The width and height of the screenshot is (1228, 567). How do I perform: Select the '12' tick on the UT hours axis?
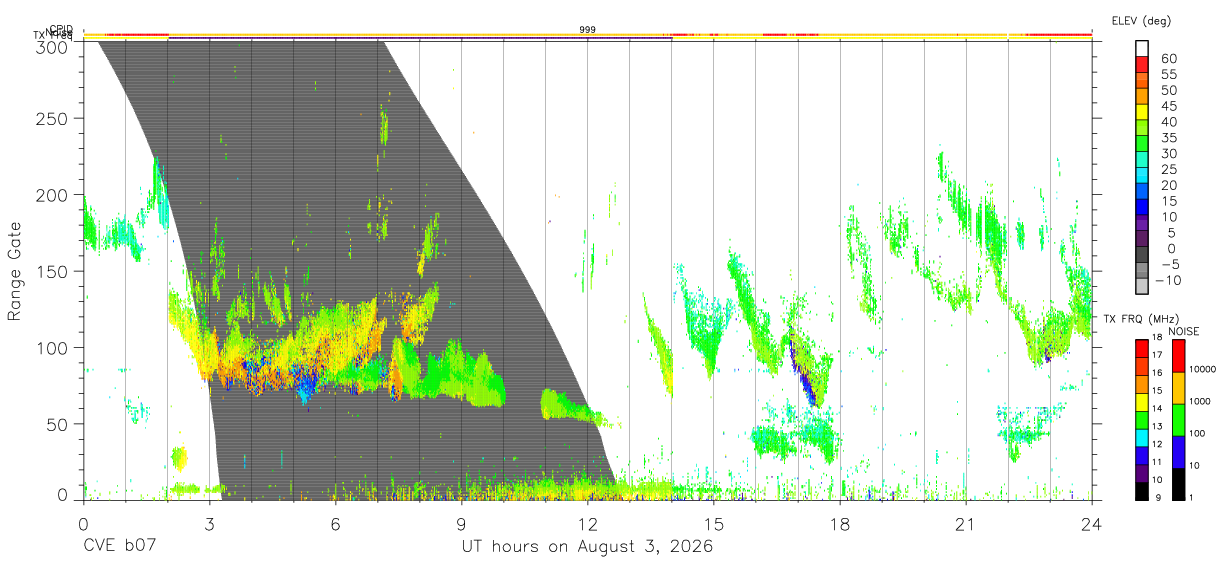[x=587, y=523]
